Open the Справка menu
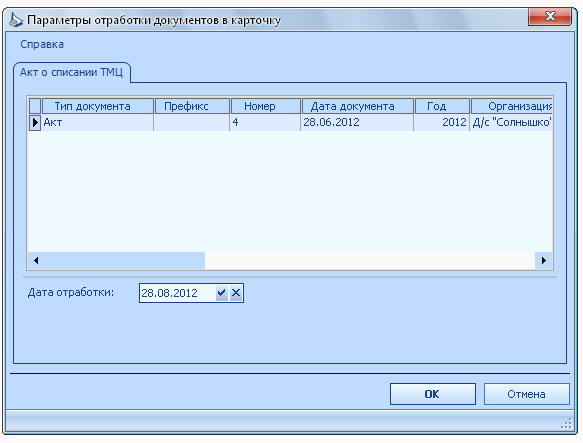Image resolution: width=583 pixels, height=443 pixels. (42, 44)
